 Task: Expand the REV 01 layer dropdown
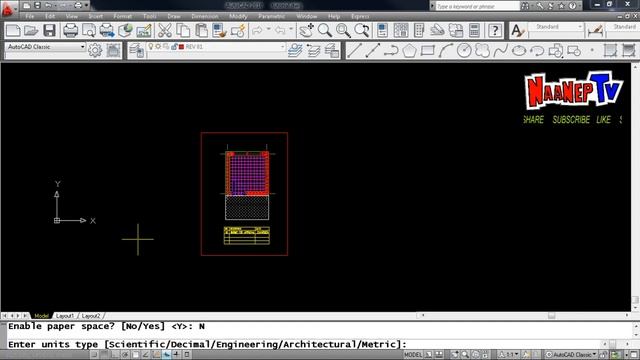282,47
